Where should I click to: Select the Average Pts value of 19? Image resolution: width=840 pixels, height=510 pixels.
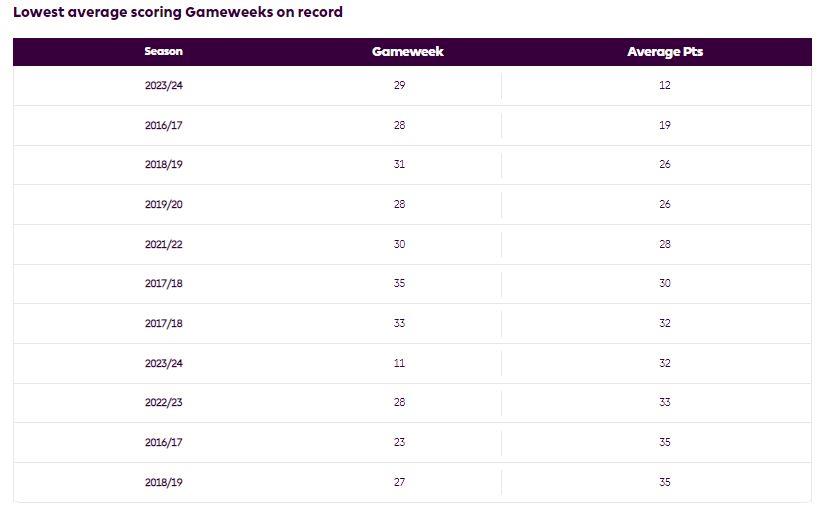(665, 125)
